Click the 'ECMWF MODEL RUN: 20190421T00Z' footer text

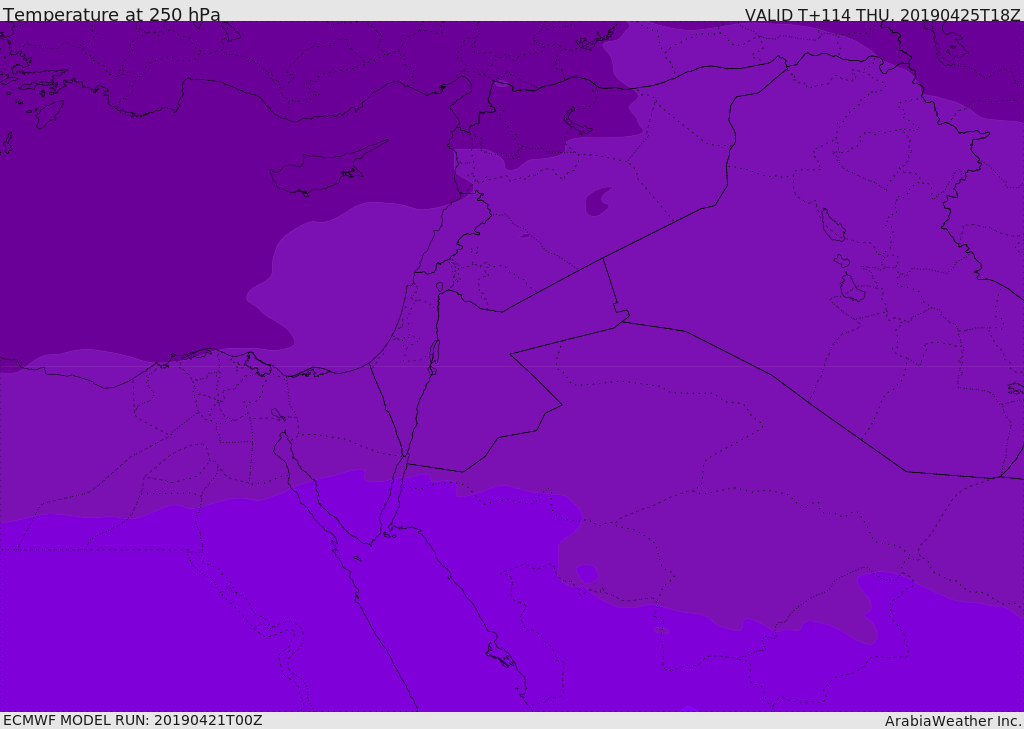coord(133,720)
